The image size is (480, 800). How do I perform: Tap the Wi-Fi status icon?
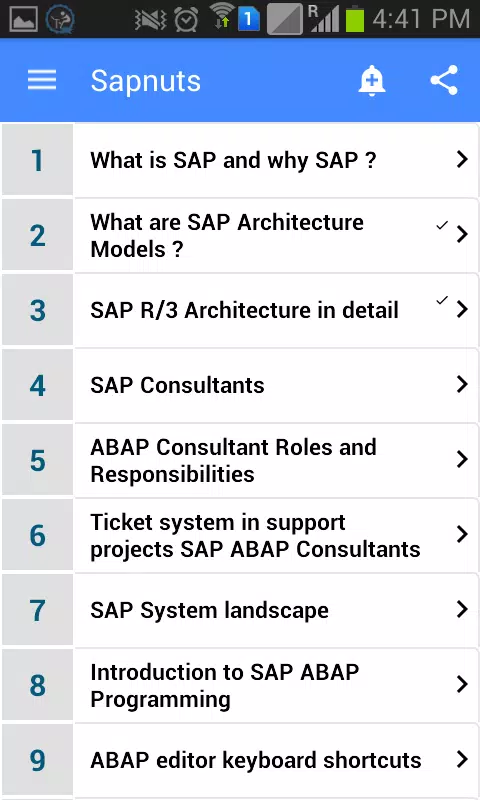(221, 18)
